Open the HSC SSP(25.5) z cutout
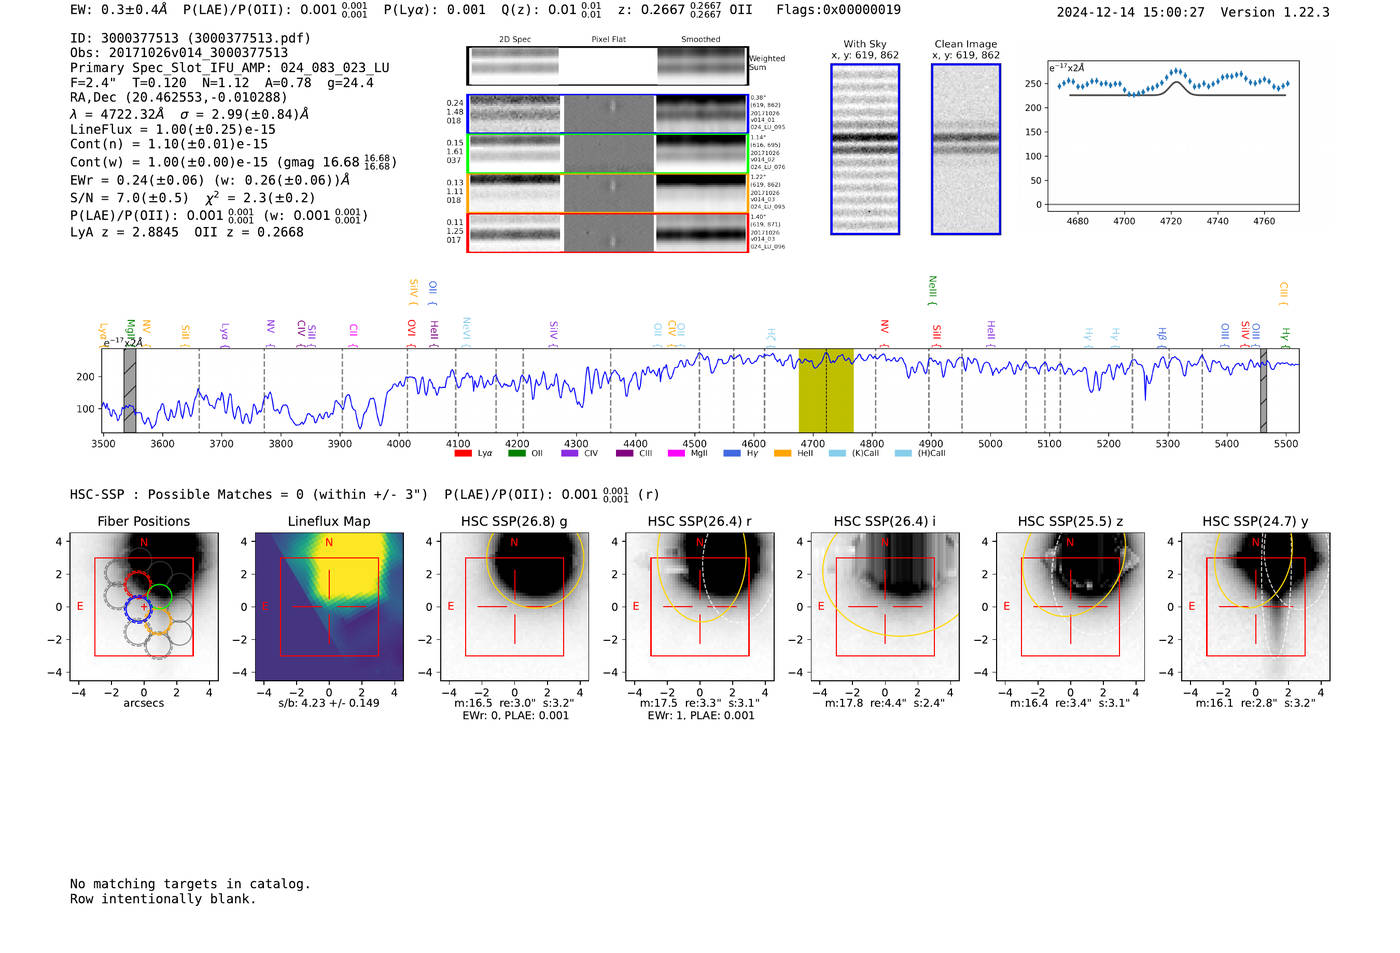 (x=1070, y=607)
